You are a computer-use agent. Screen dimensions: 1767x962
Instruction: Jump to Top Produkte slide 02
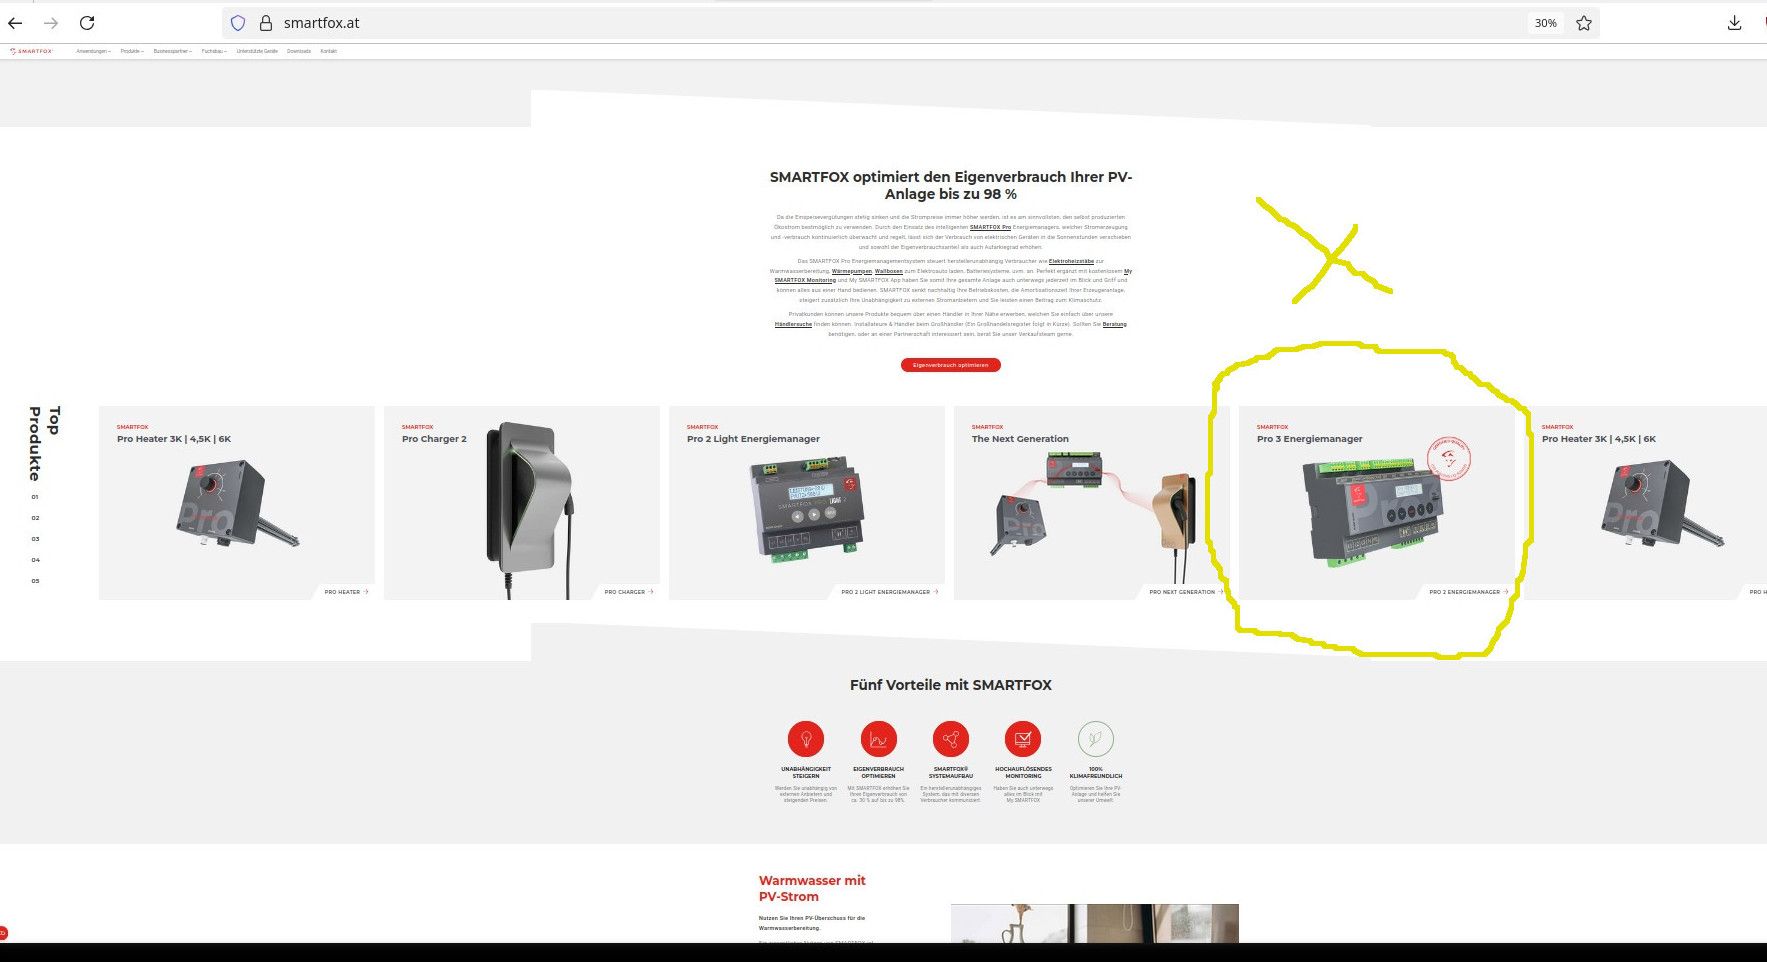[35, 518]
